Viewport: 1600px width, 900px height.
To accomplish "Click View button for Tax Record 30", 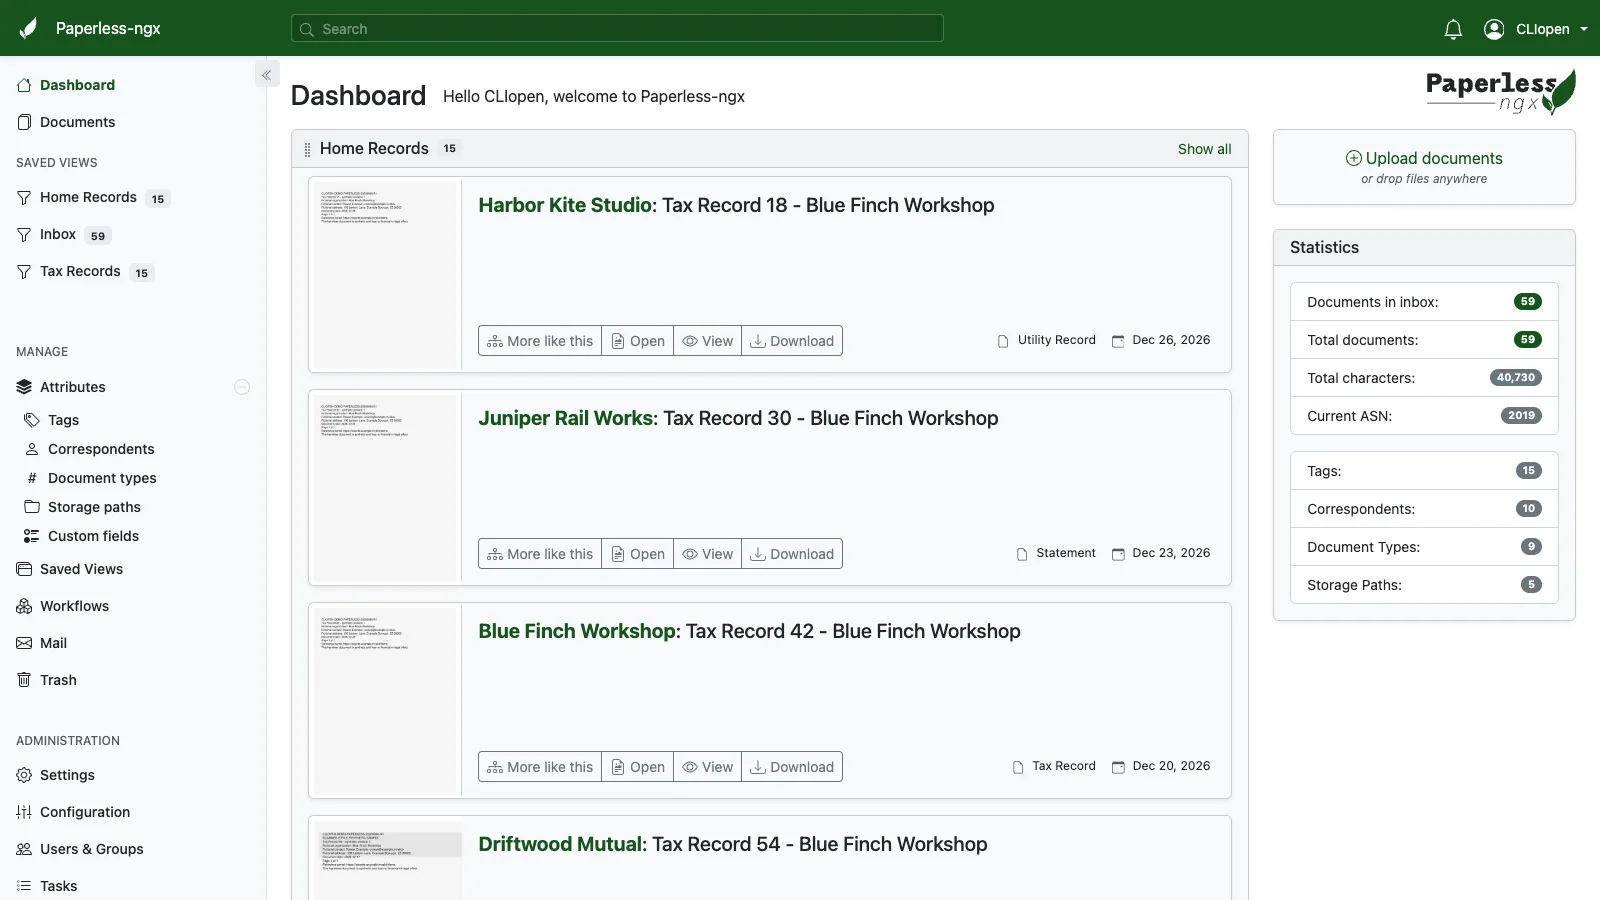I will pos(708,554).
